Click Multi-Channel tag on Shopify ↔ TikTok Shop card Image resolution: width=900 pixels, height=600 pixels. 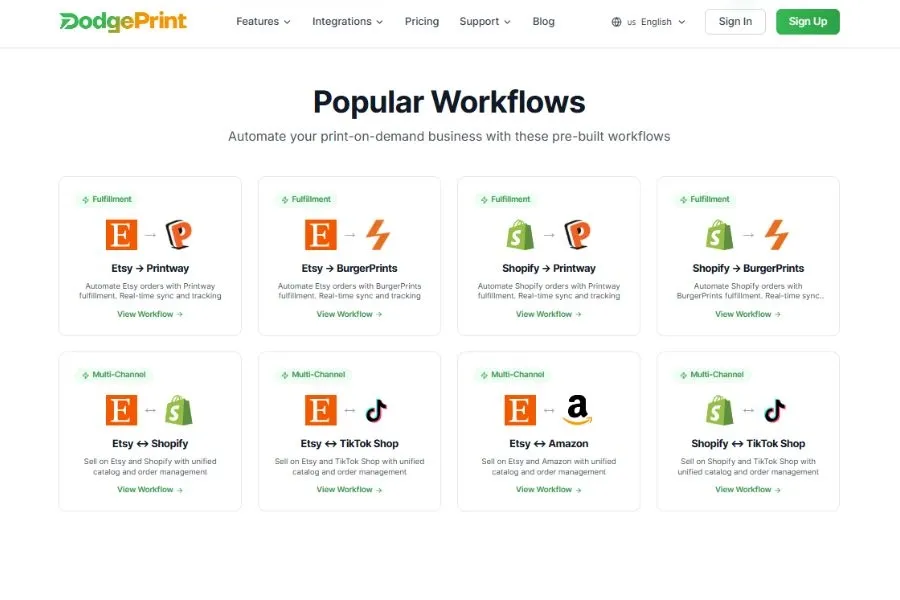coord(711,375)
